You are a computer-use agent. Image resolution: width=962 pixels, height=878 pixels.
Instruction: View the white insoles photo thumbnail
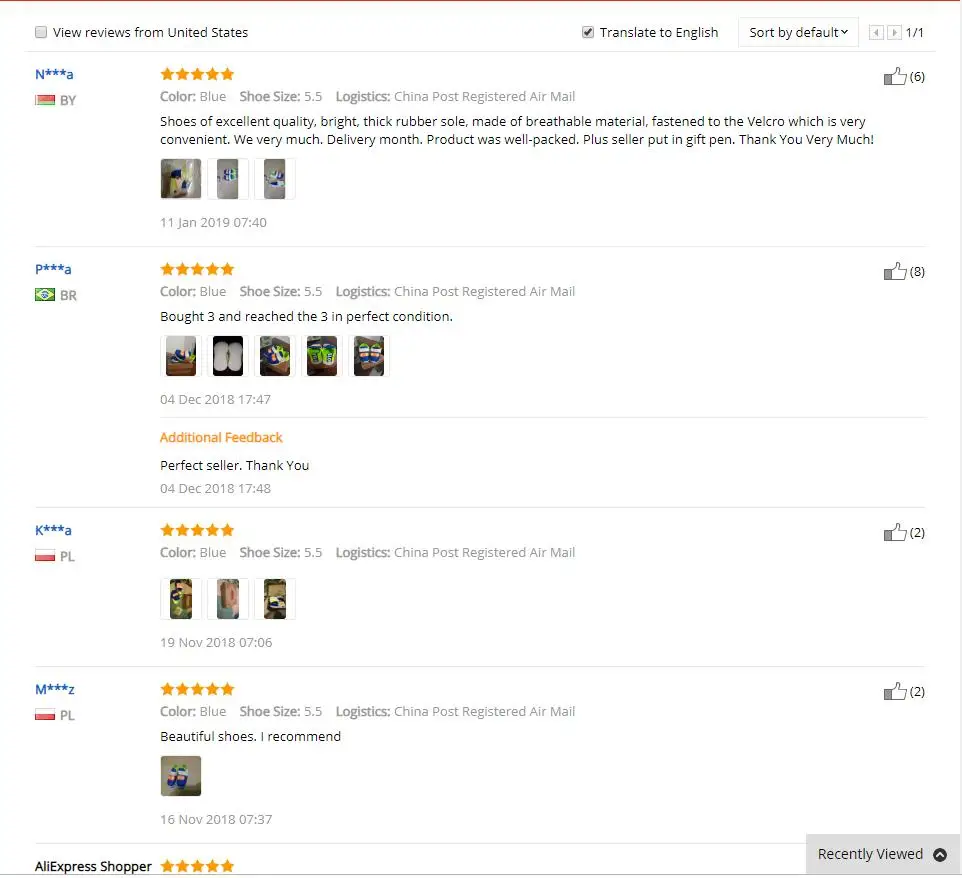(228, 356)
